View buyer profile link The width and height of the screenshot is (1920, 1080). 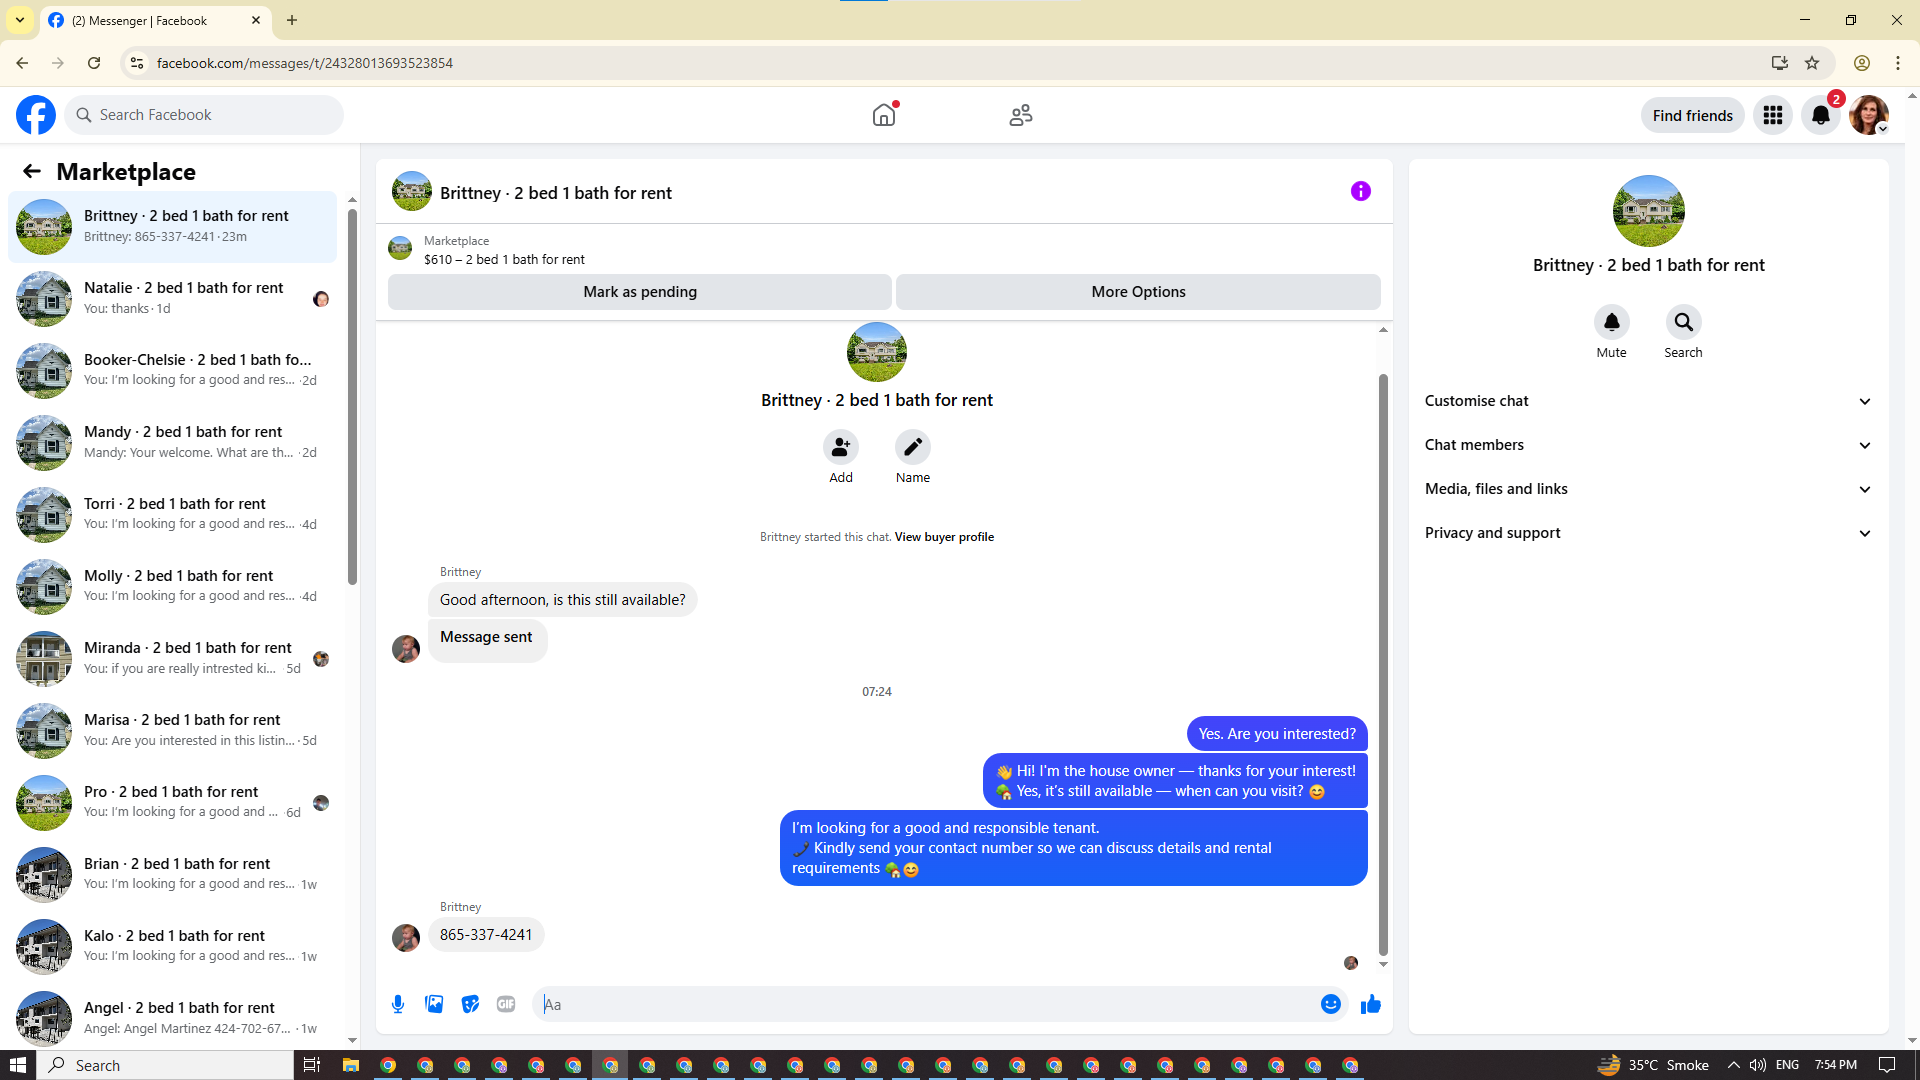tap(944, 537)
